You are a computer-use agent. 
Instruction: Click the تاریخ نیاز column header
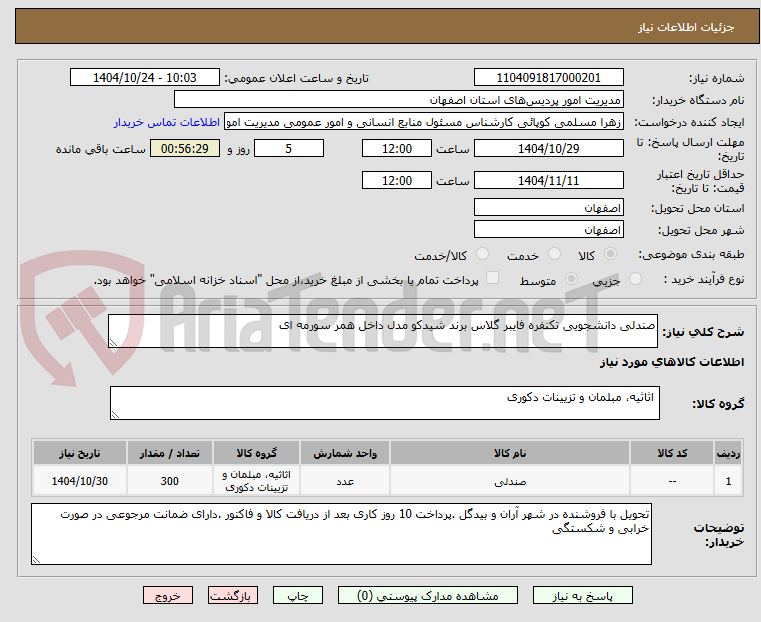tap(80, 453)
